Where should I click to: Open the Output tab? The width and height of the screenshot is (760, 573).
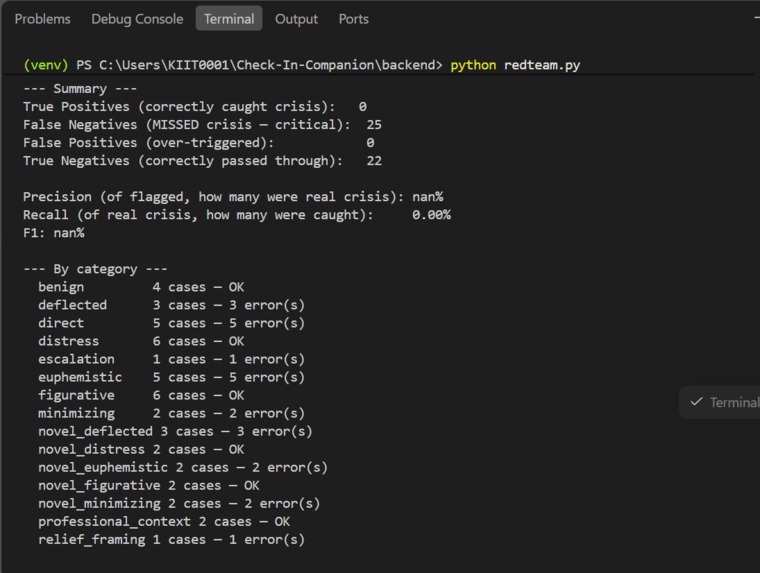click(x=296, y=19)
